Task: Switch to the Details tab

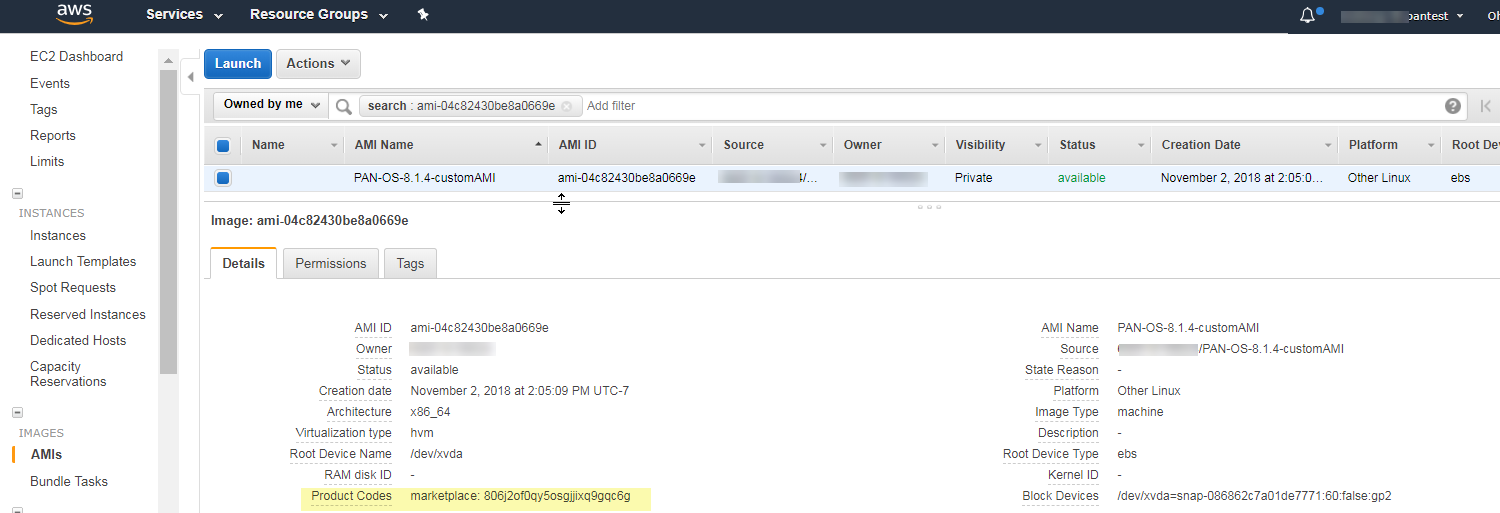Action: coord(243,263)
